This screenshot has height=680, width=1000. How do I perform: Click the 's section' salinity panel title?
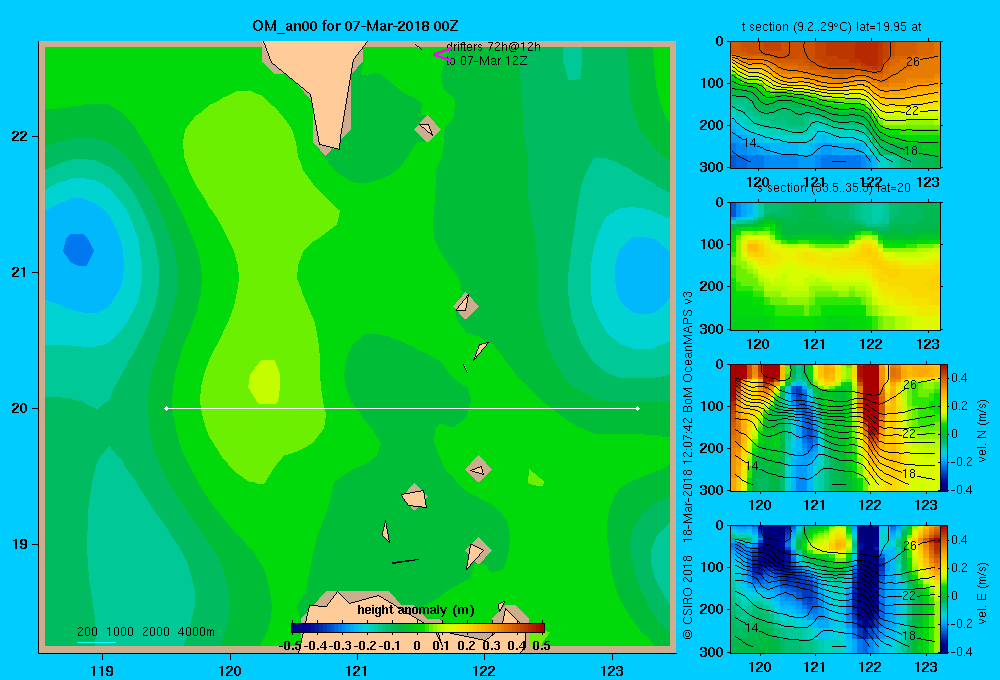[x=834, y=188]
